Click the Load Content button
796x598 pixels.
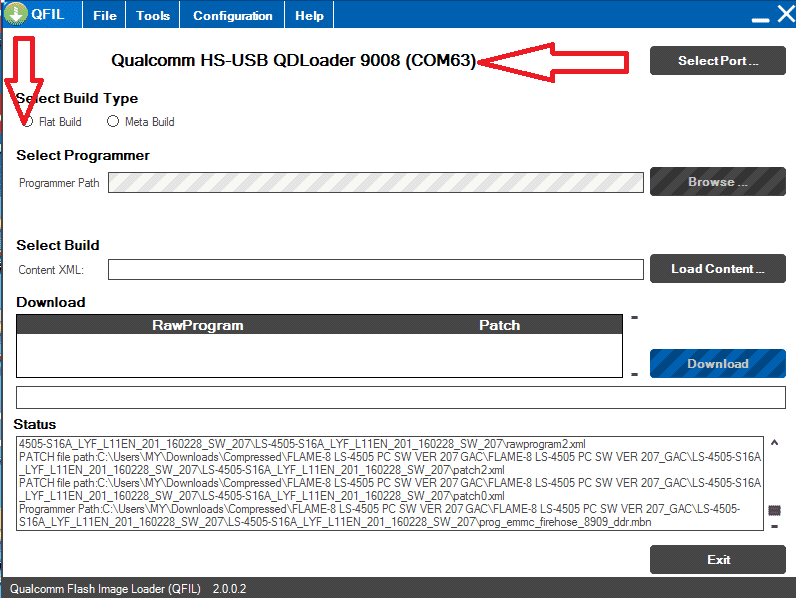point(718,269)
